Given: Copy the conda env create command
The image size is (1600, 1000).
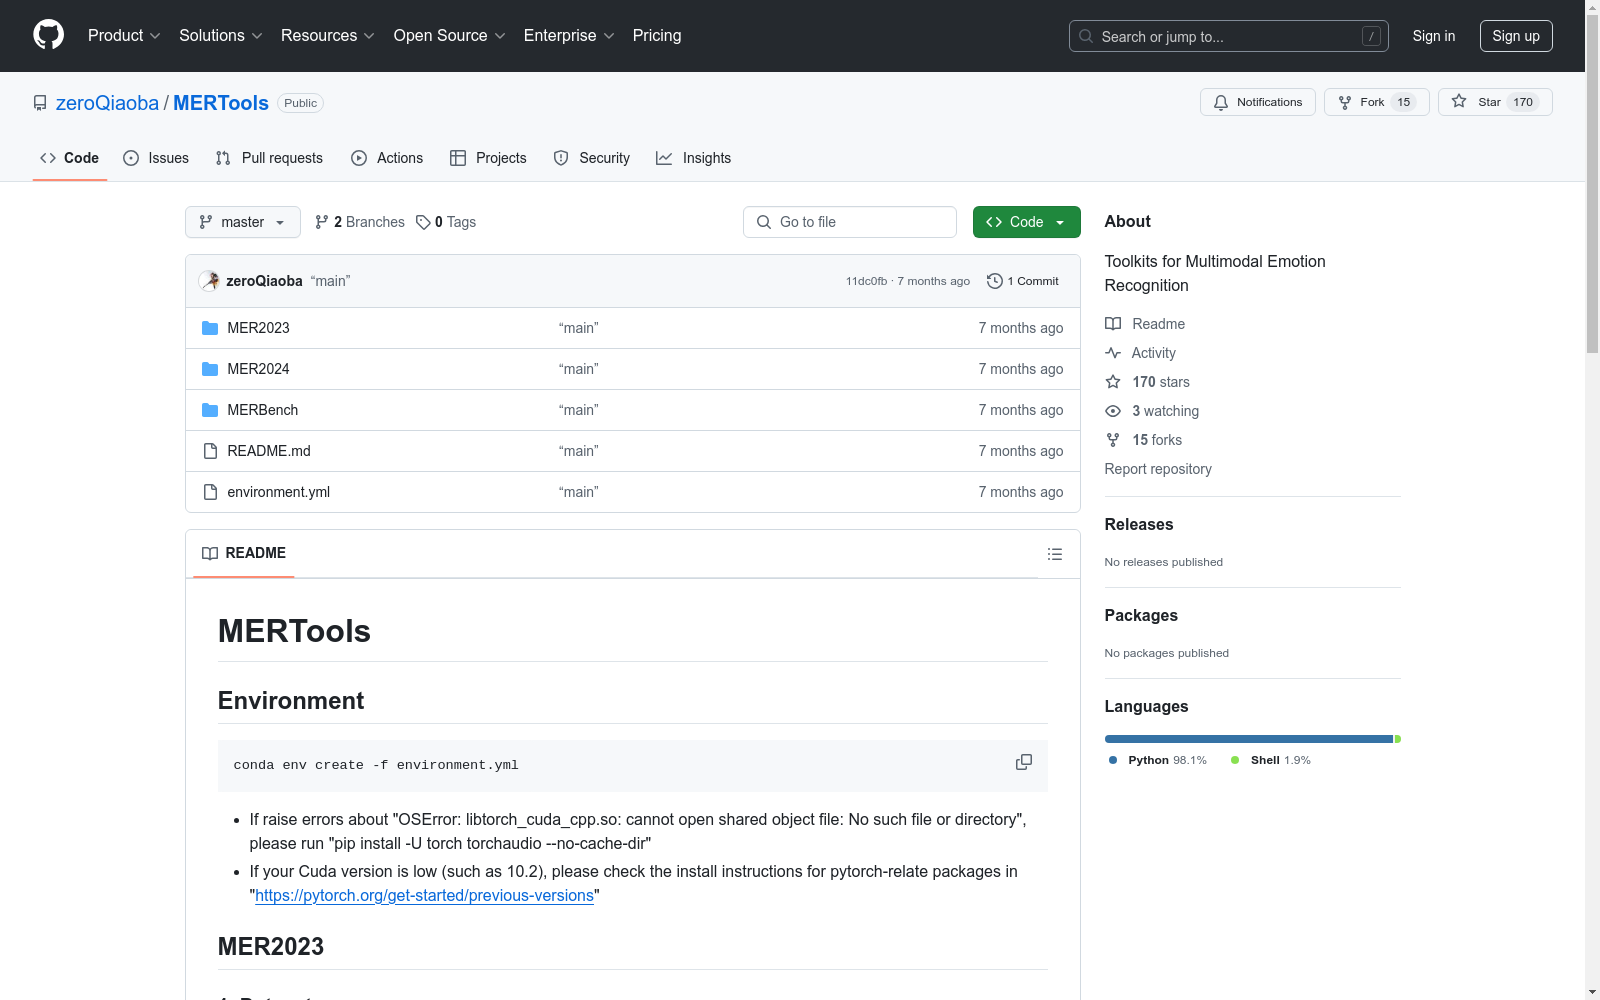Looking at the screenshot, I should tap(1023, 763).
